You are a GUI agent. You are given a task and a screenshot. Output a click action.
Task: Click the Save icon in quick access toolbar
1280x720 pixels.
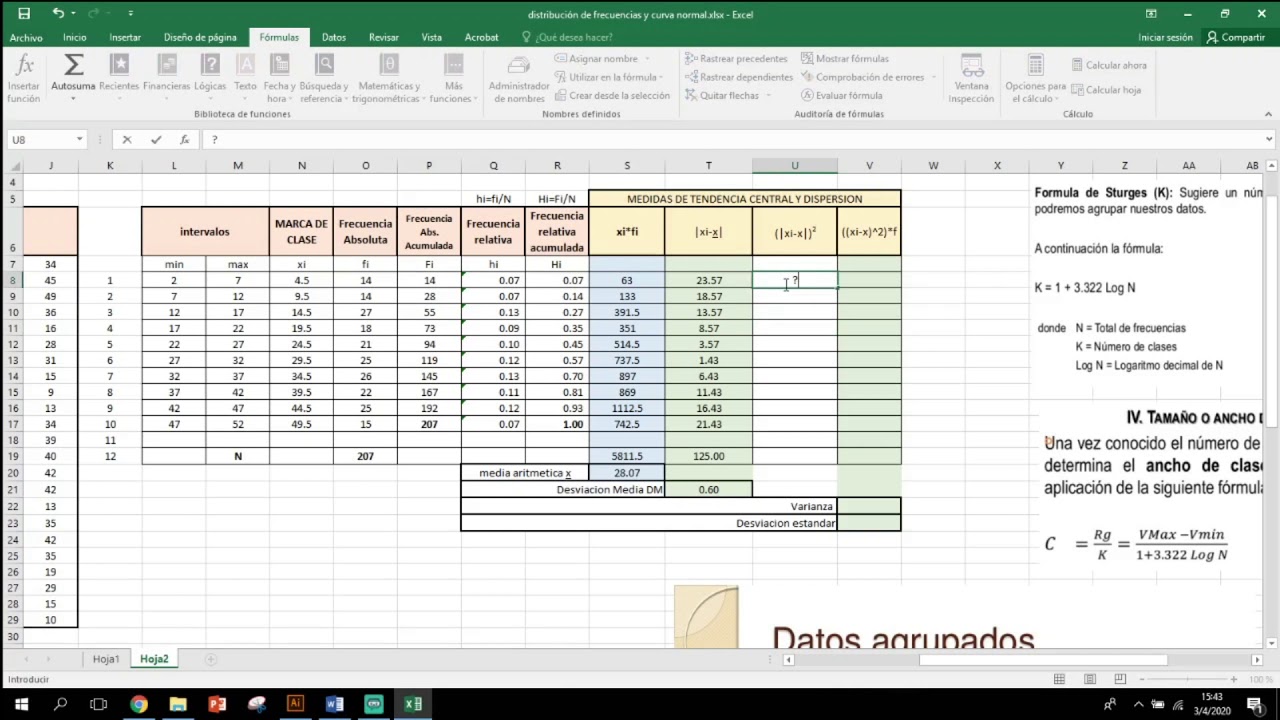(x=24, y=14)
